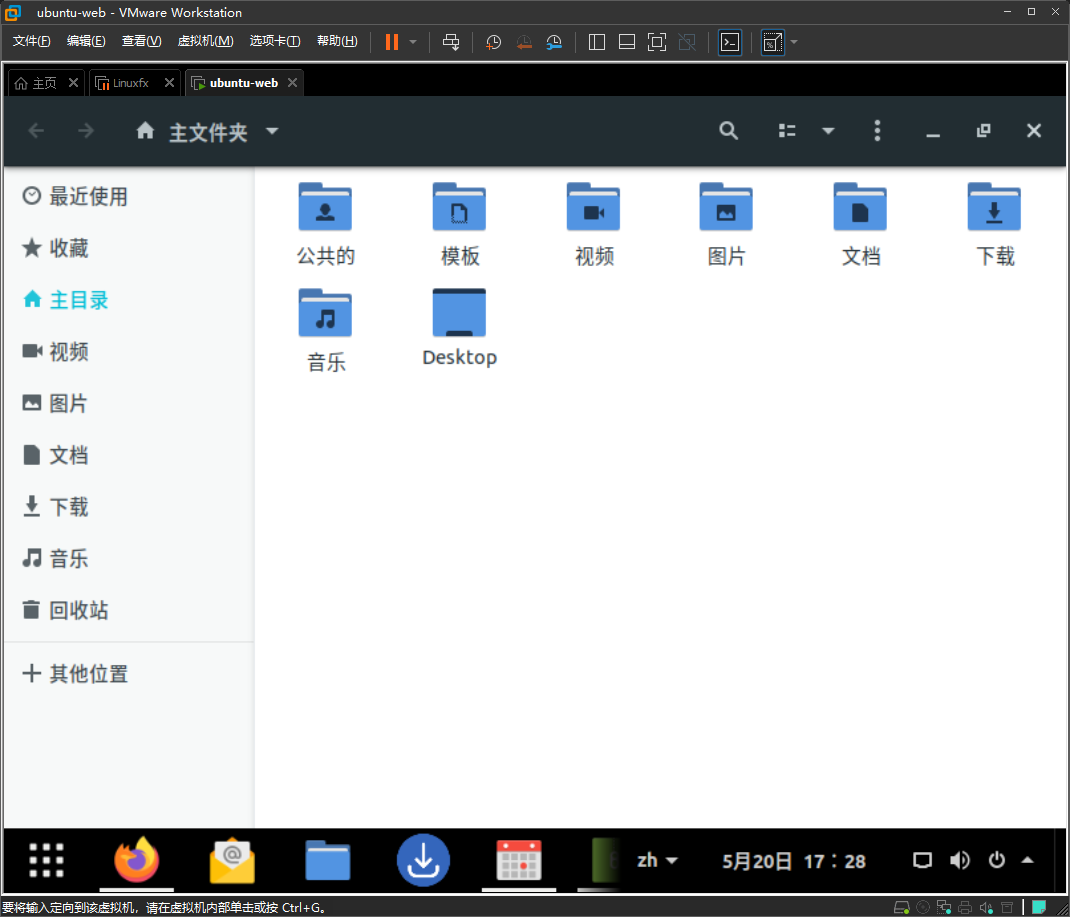Screen dimensions: 1070x917
Task: Disconnect the sound device in status bar
Action: tap(985, 906)
